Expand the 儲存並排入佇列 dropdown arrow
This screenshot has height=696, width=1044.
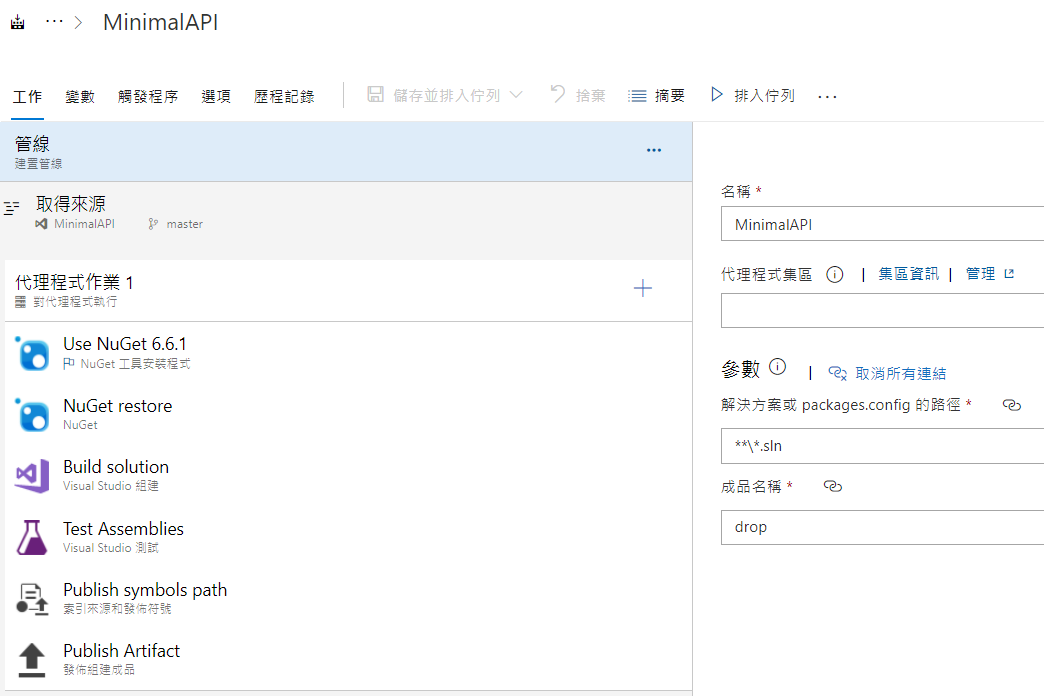[516, 95]
